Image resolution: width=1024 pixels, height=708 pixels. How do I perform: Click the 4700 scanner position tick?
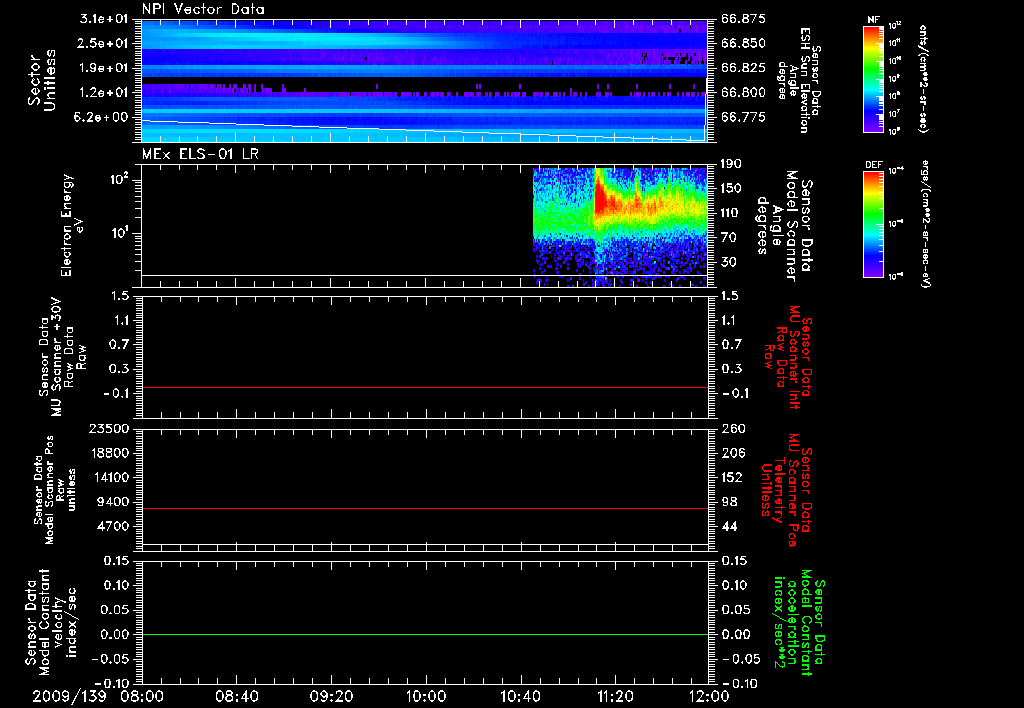tap(113, 526)
